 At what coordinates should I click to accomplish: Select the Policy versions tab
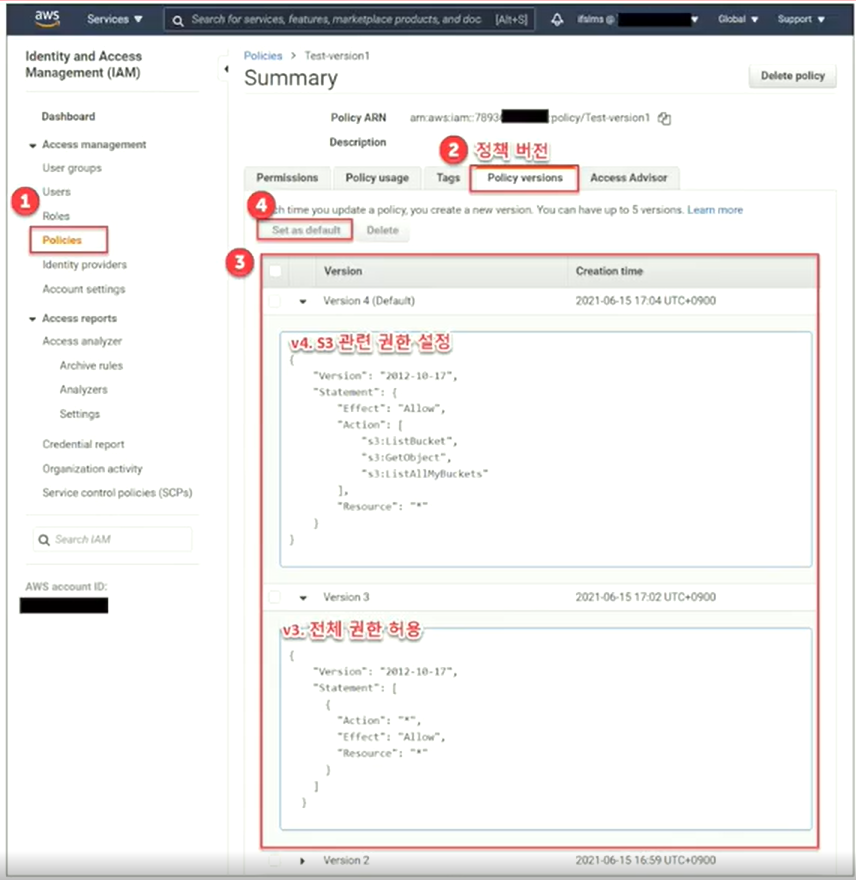tap(525, 178)
